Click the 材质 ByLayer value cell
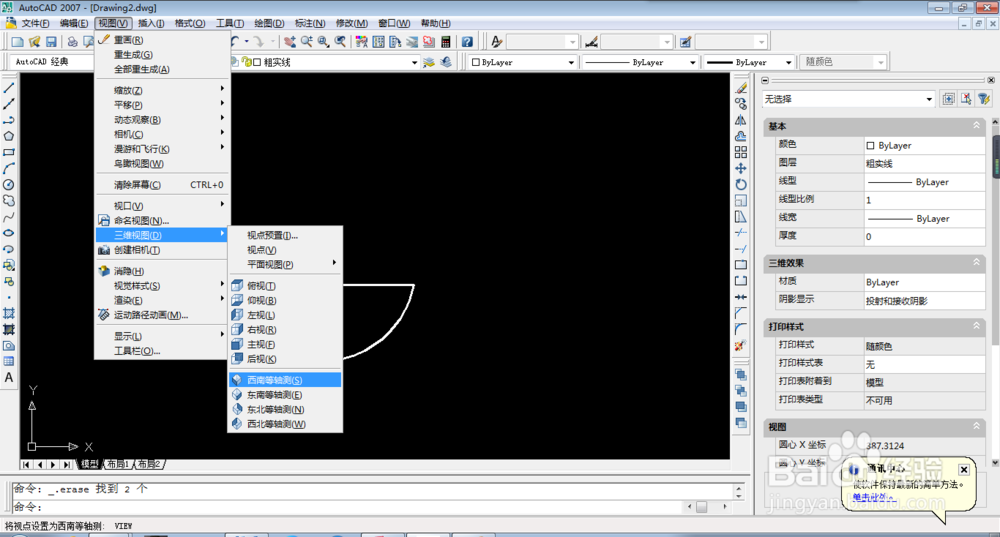Viewport: 1000px width, 537px height. [x=924, y=282]
